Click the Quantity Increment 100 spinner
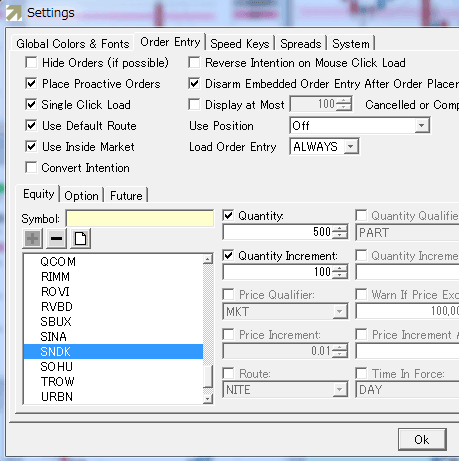Viewport: 459px width, 461px height. pos(340,272)
